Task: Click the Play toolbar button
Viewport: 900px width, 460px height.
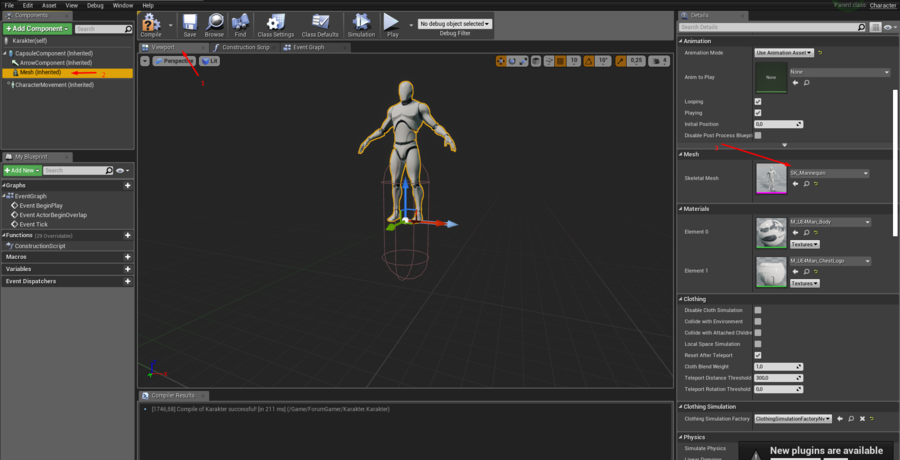Action: (392, 25)
